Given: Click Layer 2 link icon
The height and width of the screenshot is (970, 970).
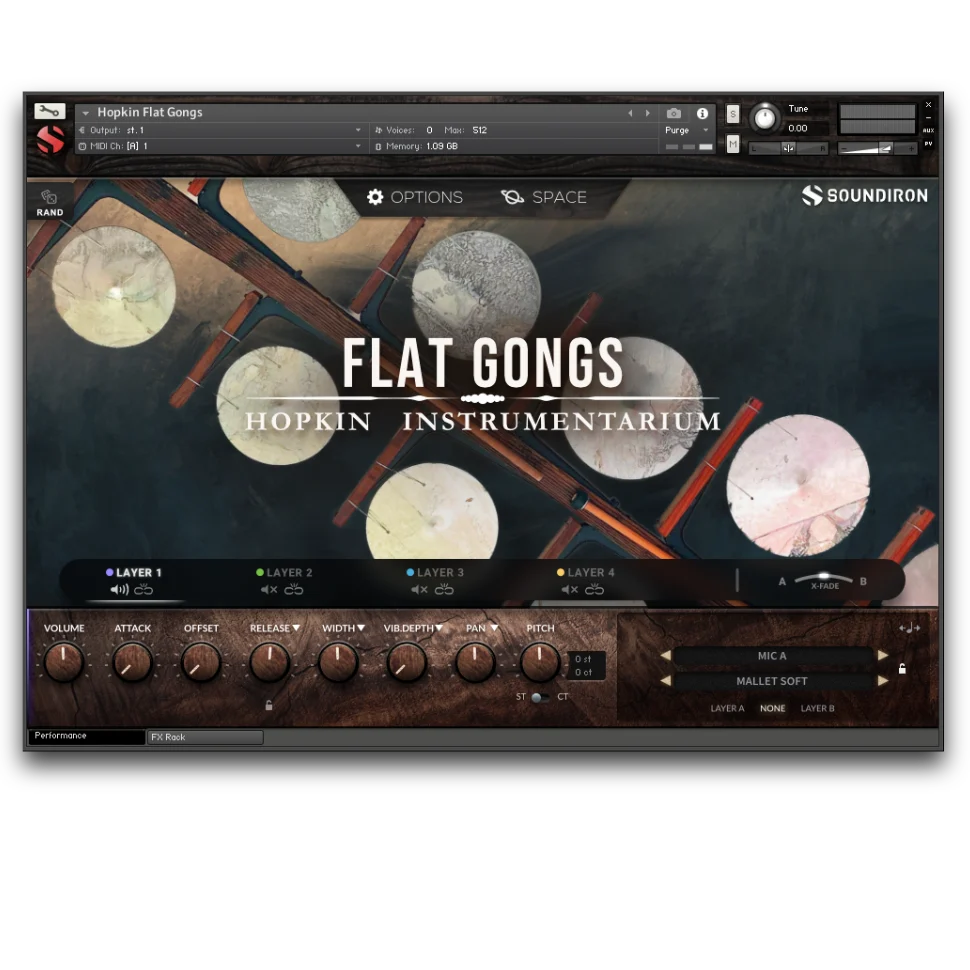Looking at the screenshot, I should pyautogui.click(x=294, y=590).
